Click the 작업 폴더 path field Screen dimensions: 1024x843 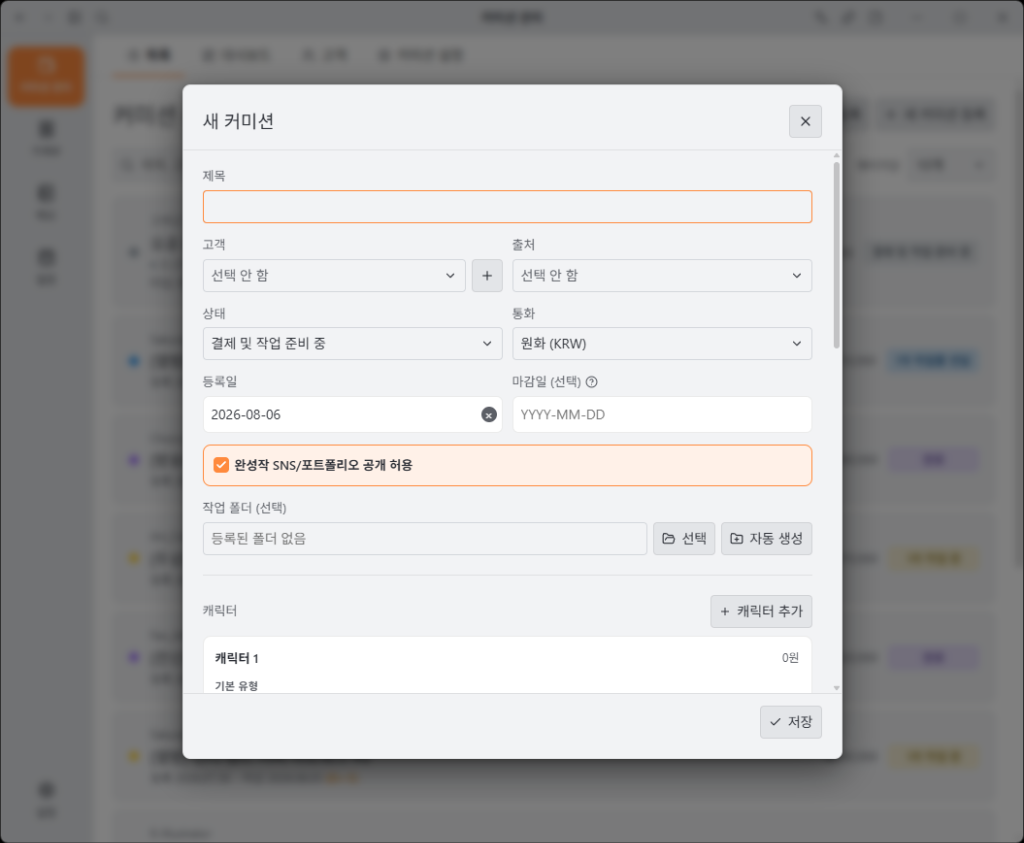pos(424,539)
